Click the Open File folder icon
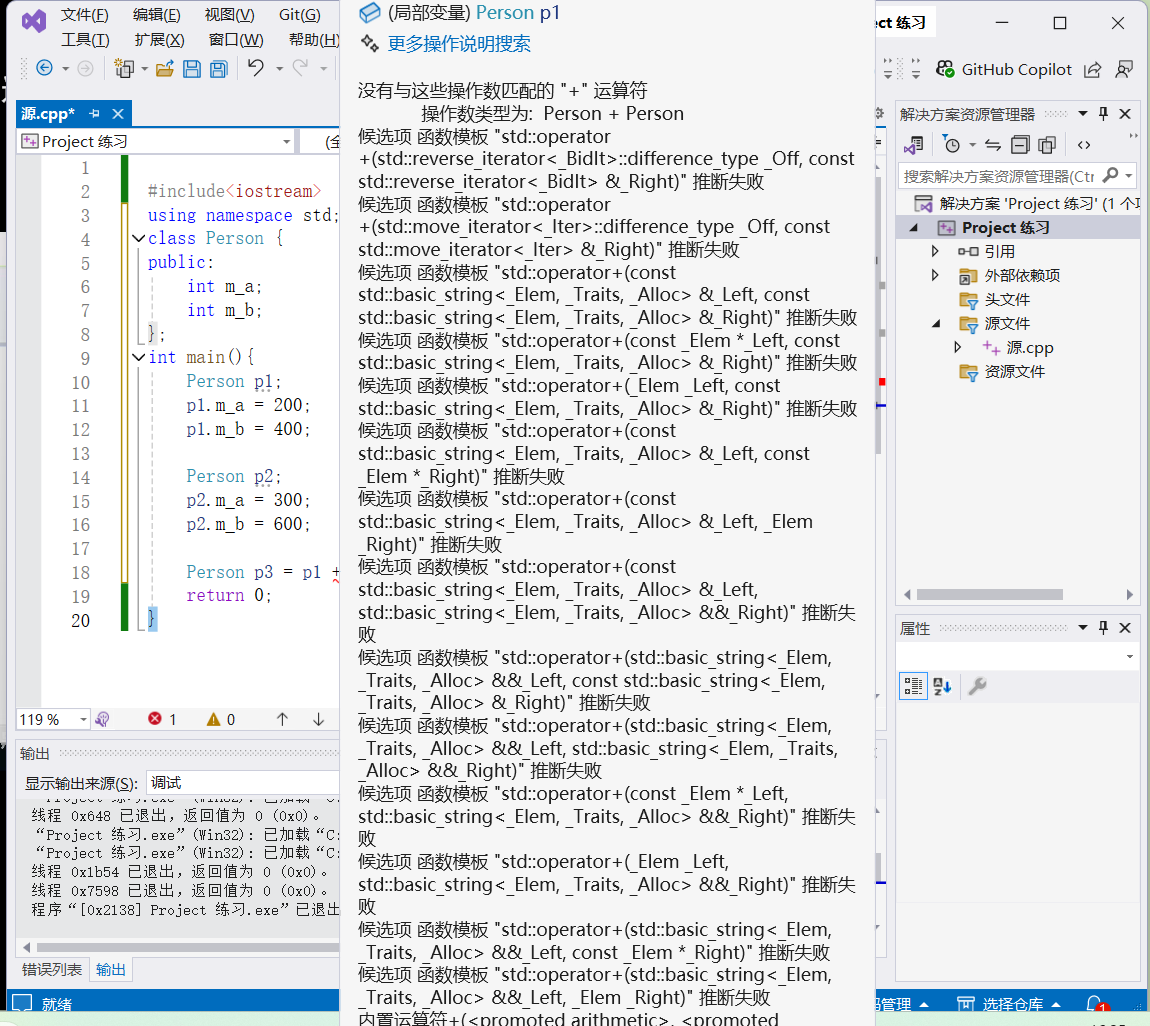Image resolution: width=1150 pixels, height=1026 pixels. click(x=164, y=68)
